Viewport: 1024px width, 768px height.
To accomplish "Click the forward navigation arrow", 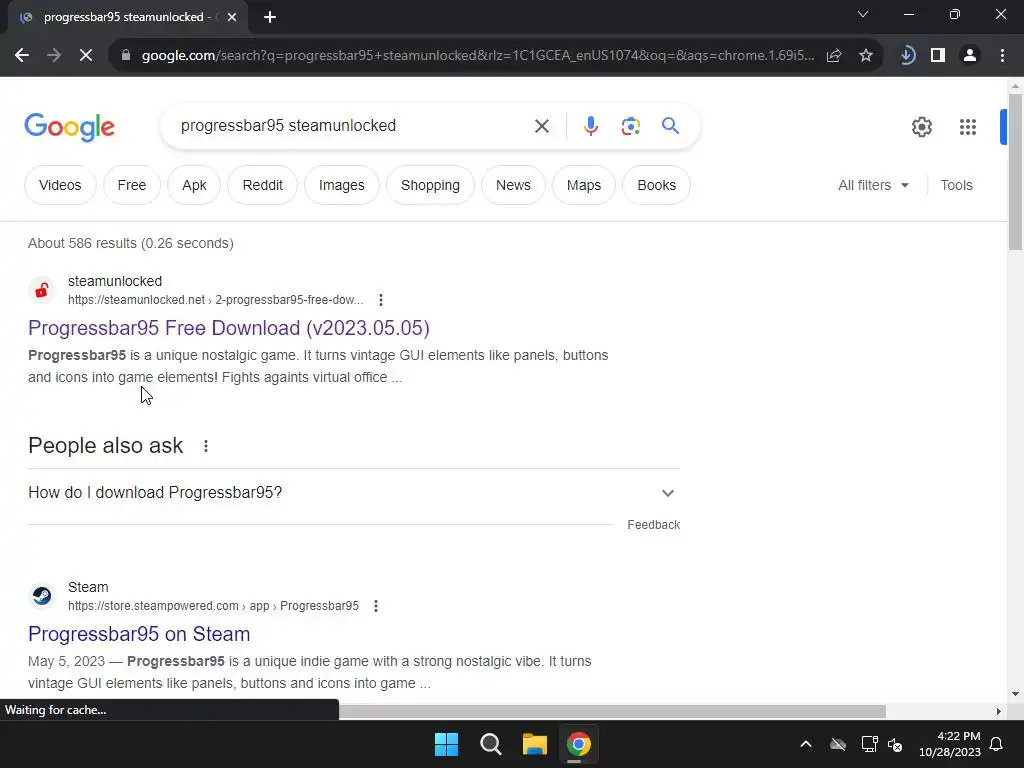I will 54,56.
